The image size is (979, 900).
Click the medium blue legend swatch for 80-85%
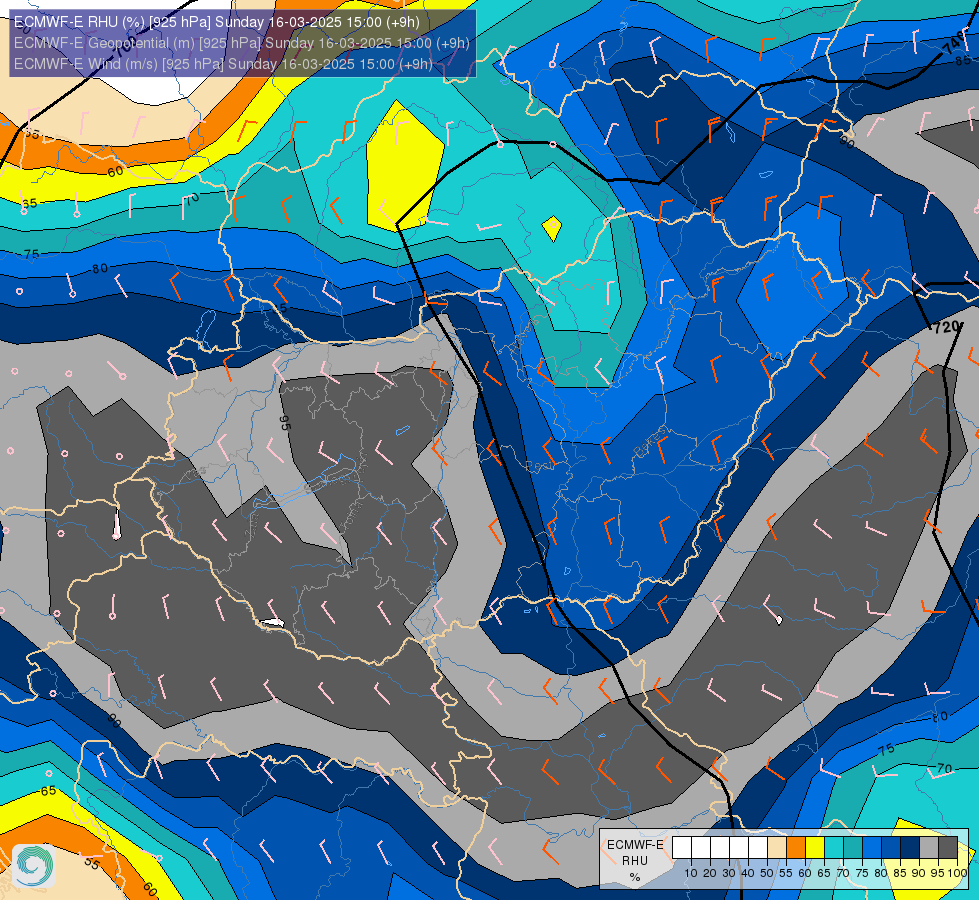click(x=891, y=848)
